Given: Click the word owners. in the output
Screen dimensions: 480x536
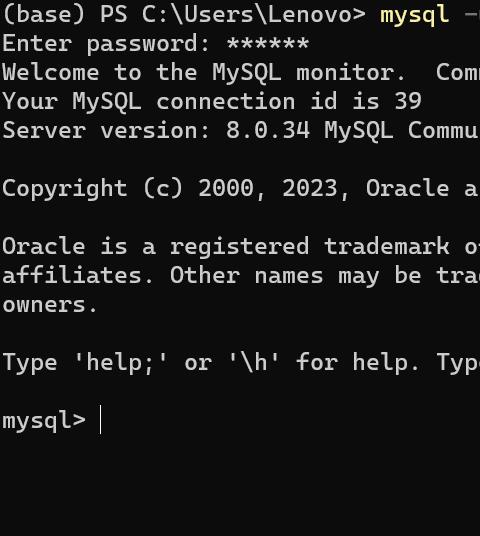Looking at the screenshot, I should 50,305.
